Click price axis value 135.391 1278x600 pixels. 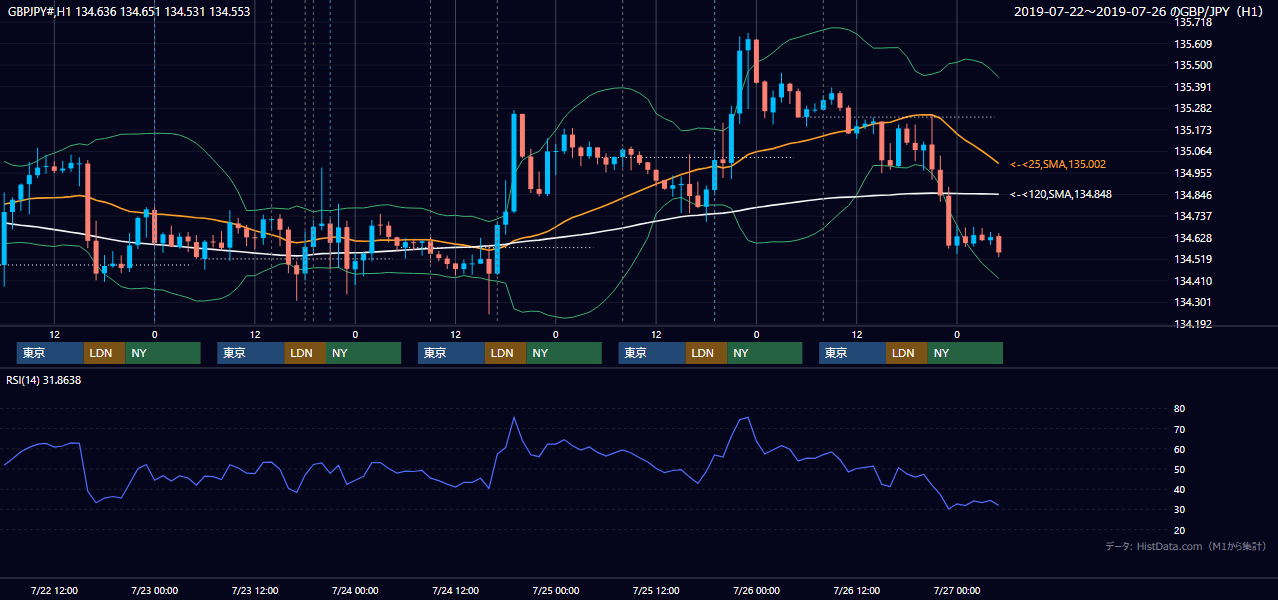(1193, 87)
